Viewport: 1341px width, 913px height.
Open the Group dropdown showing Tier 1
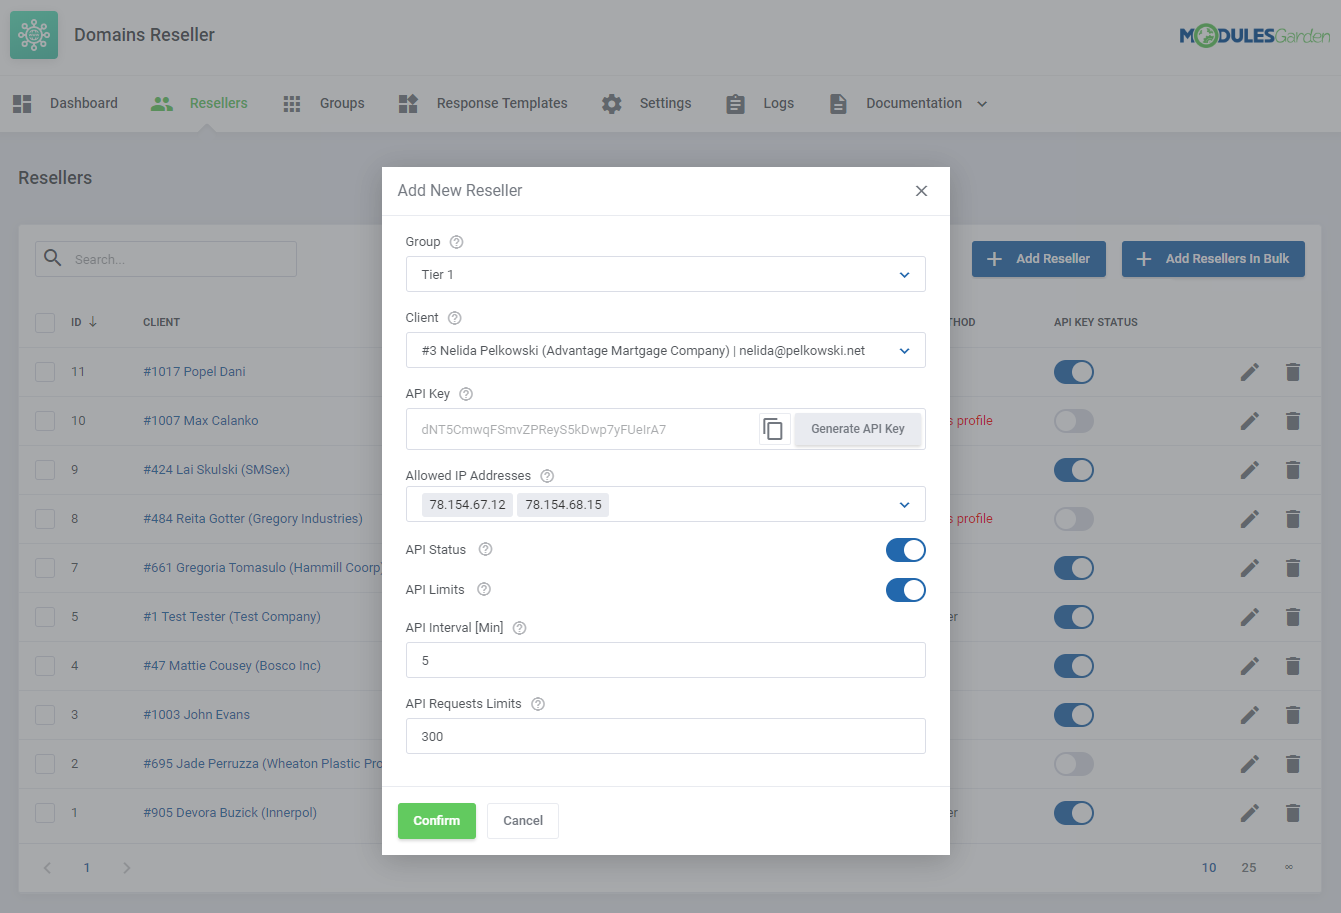[x=665, y=274]
